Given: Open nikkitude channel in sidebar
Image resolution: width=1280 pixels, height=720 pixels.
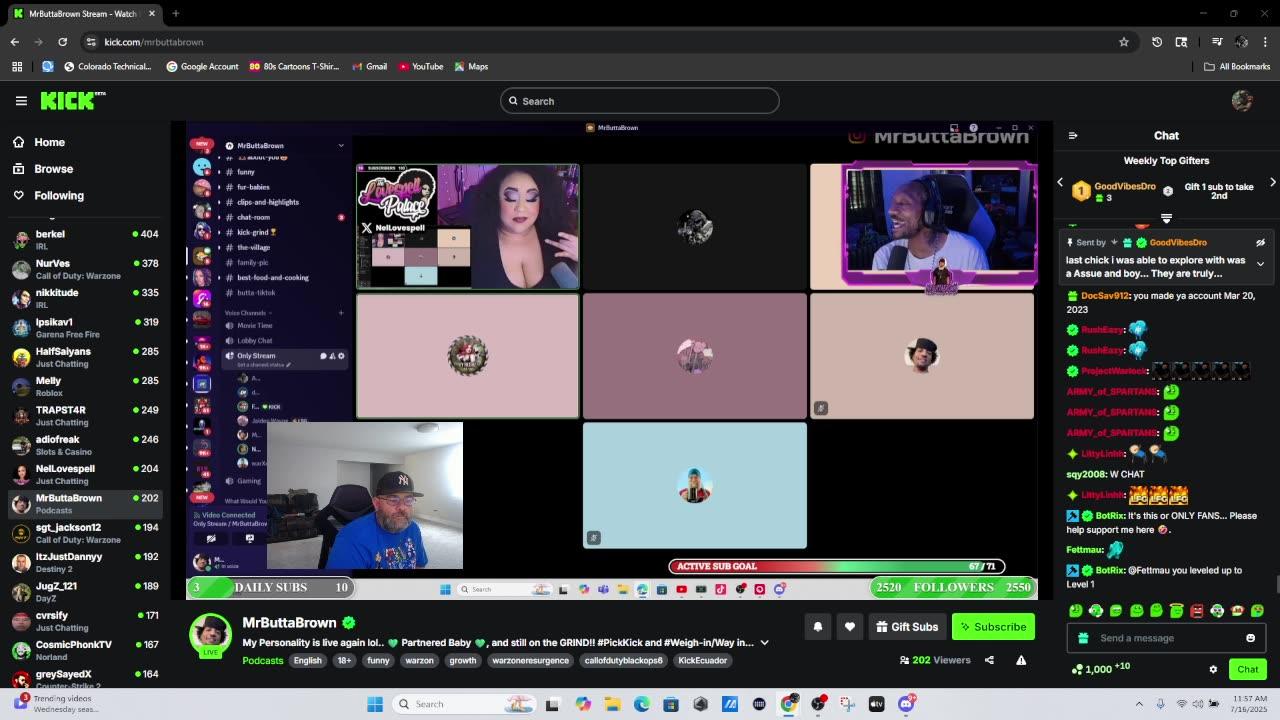Looking at the screenshot, I should tap(85, 298).
